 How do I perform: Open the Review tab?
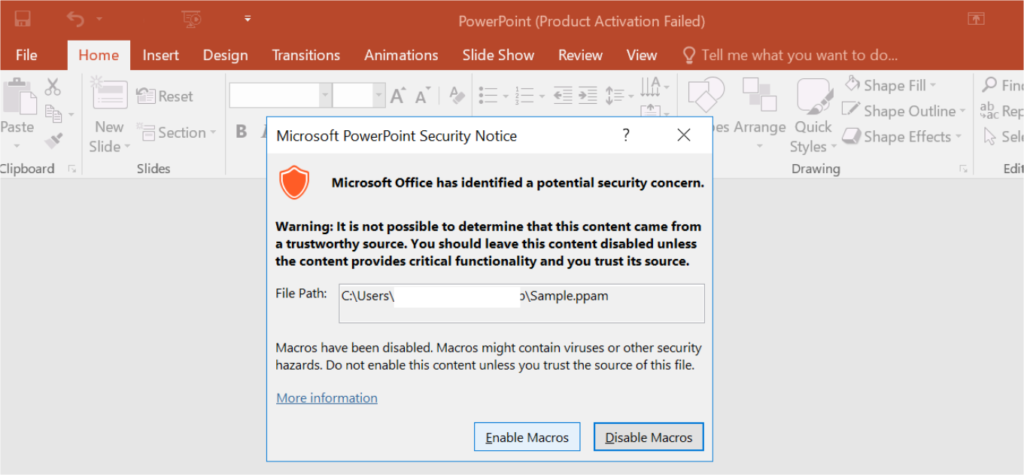(580, 56)
